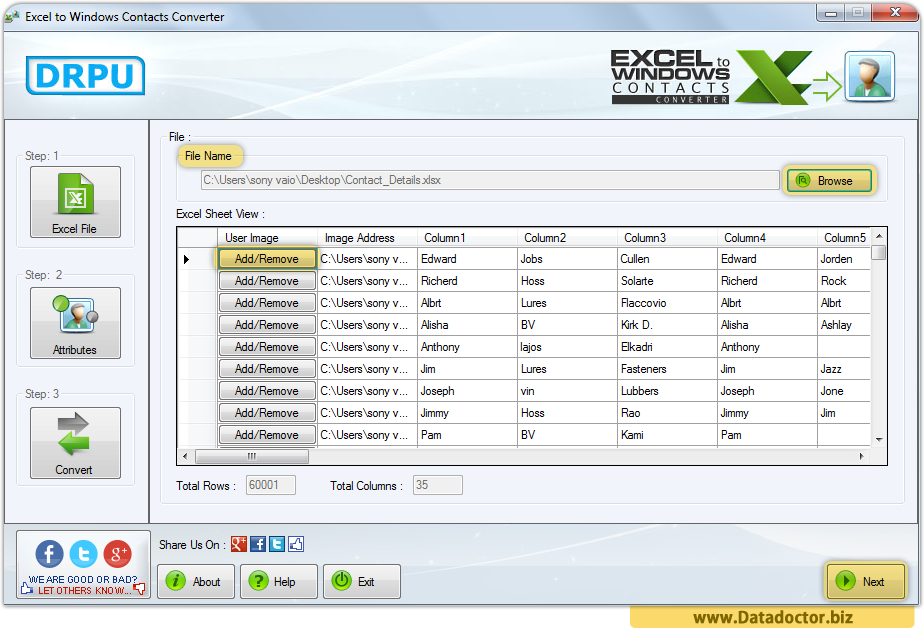The width and height of the screenshot is (924, 628).
Task: Click Add/Remove for Edward row
Action: (267, 259)
